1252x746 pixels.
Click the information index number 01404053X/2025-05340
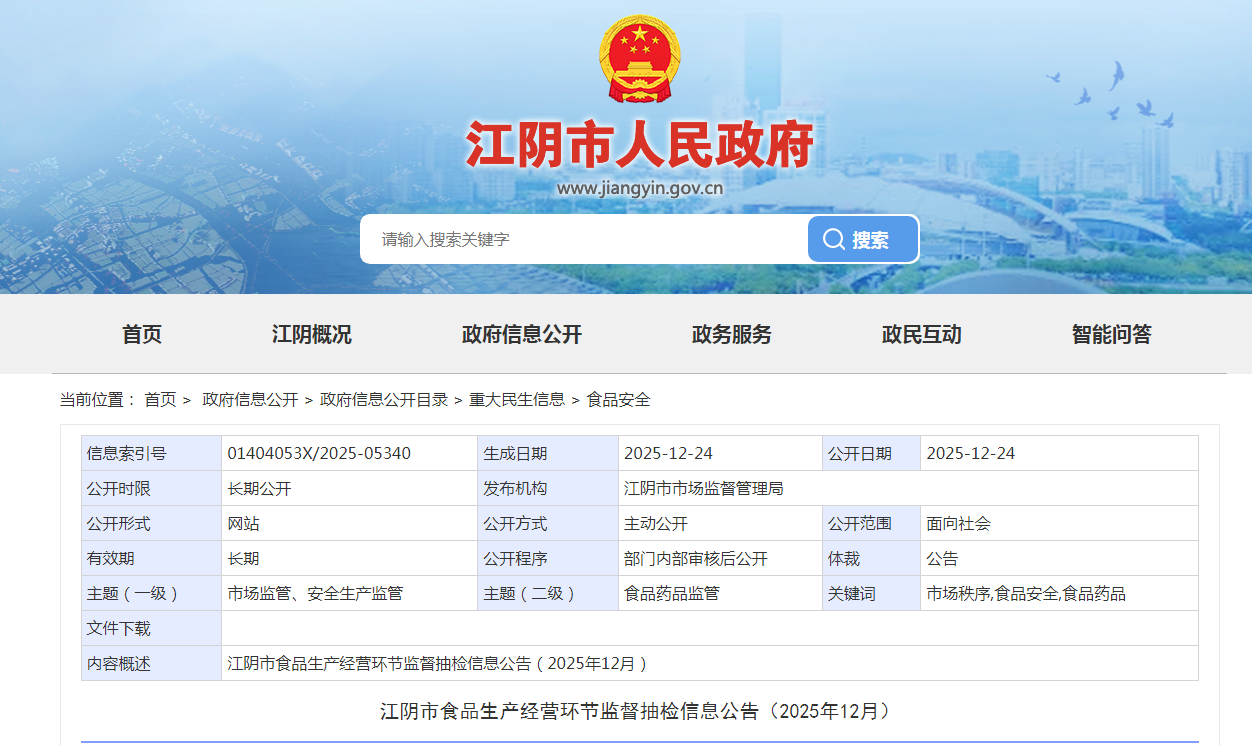click(319, 453)
